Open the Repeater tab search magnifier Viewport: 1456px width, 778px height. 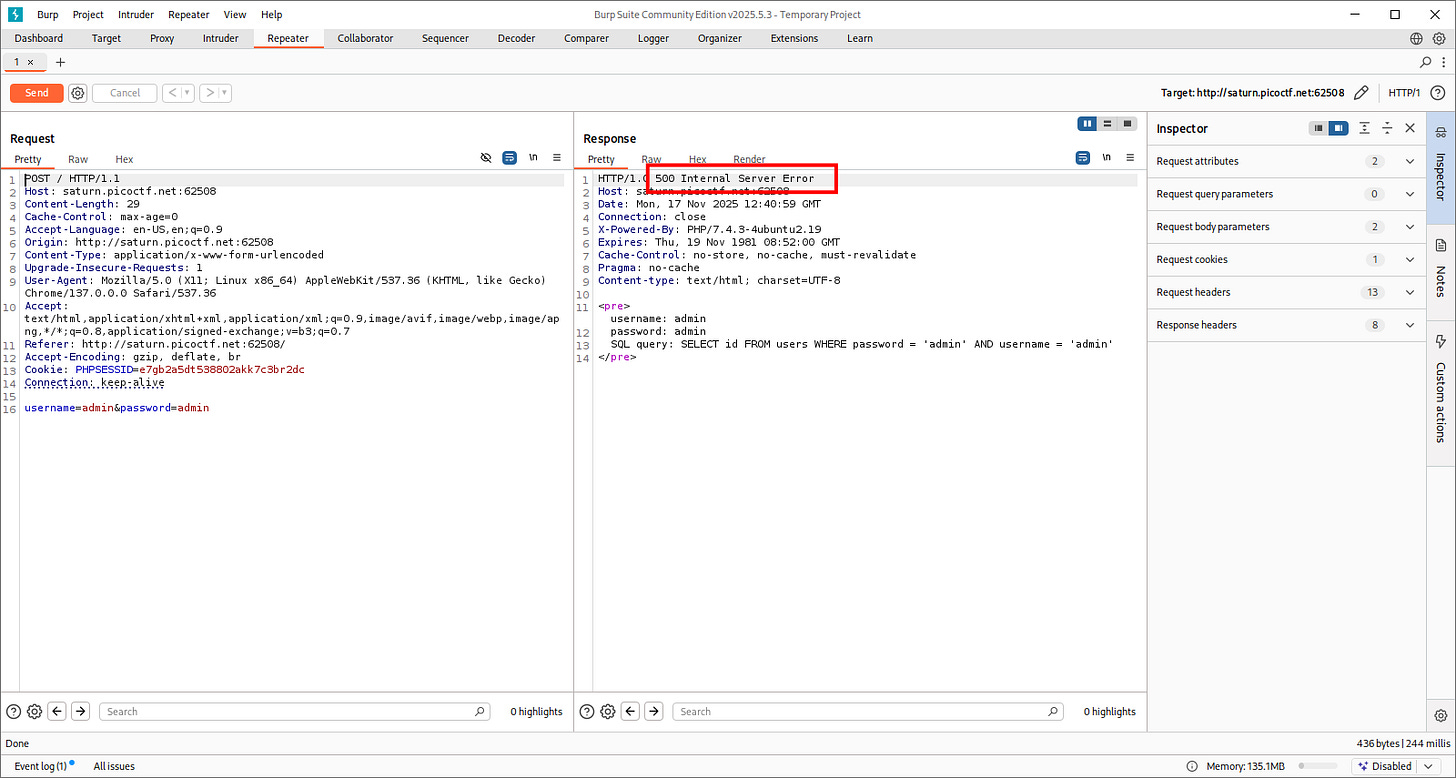[1426, 62]
